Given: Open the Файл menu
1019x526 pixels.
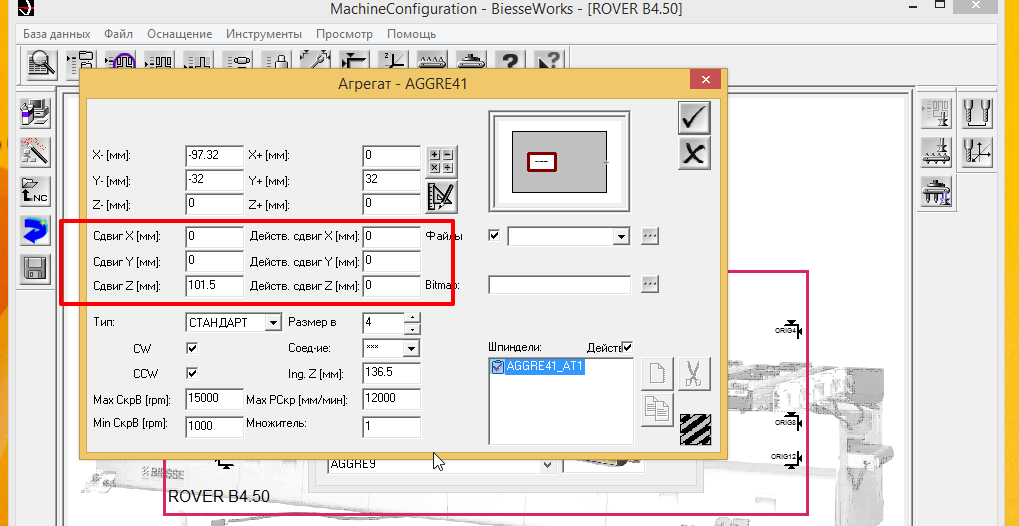Looking at the screenshot, I should click(118, 34).
